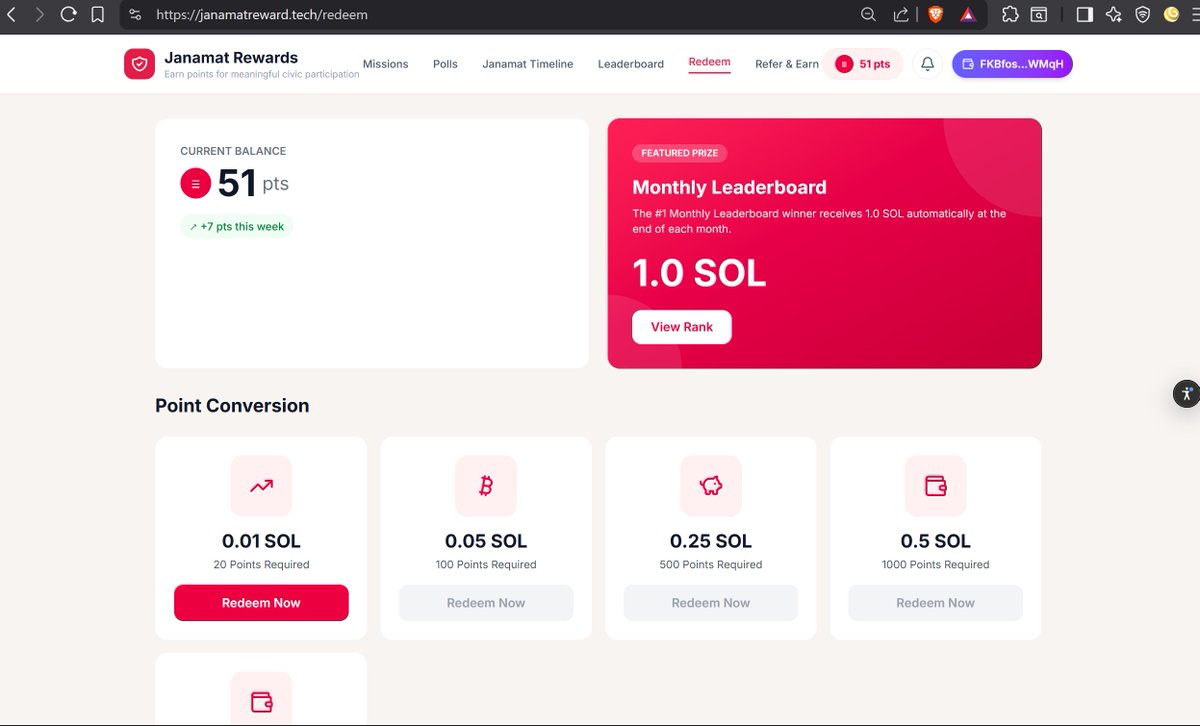Open Brave Shields lion icon
The image size is (1200, 726).
(x=935, y=14)
